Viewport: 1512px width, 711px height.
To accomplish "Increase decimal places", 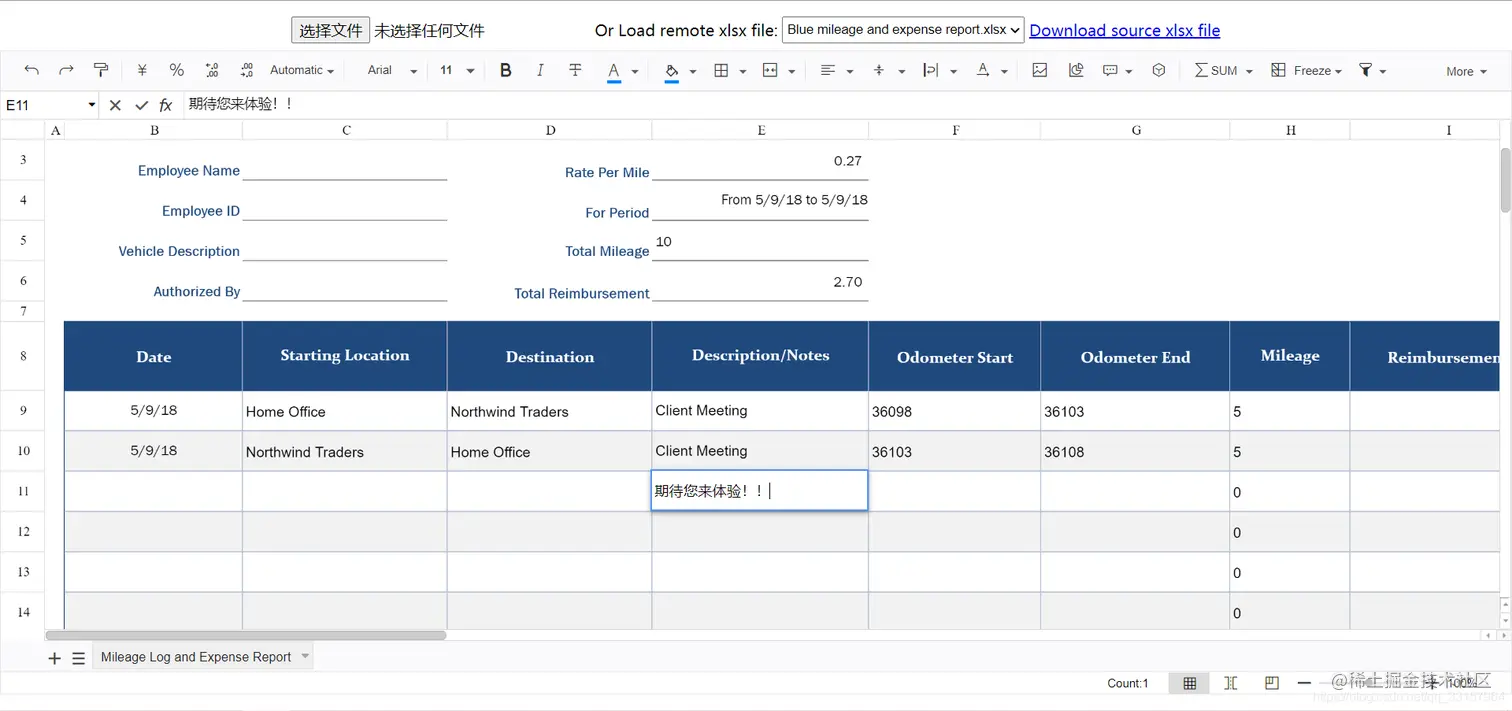I will [246, 70].
